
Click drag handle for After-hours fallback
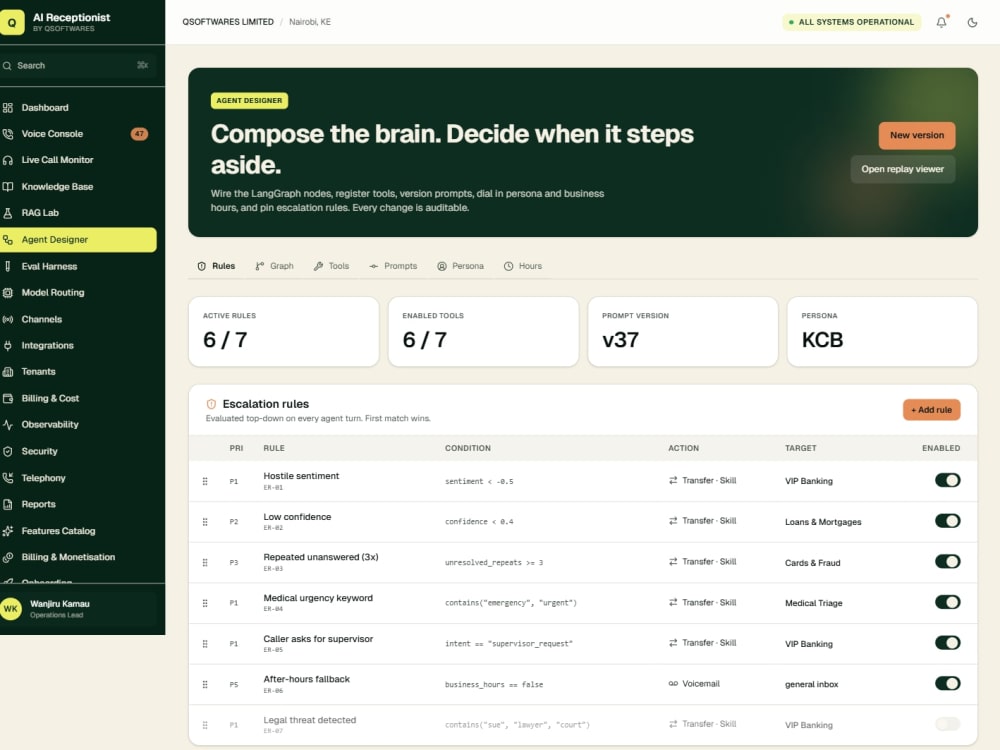coord(205,684)
